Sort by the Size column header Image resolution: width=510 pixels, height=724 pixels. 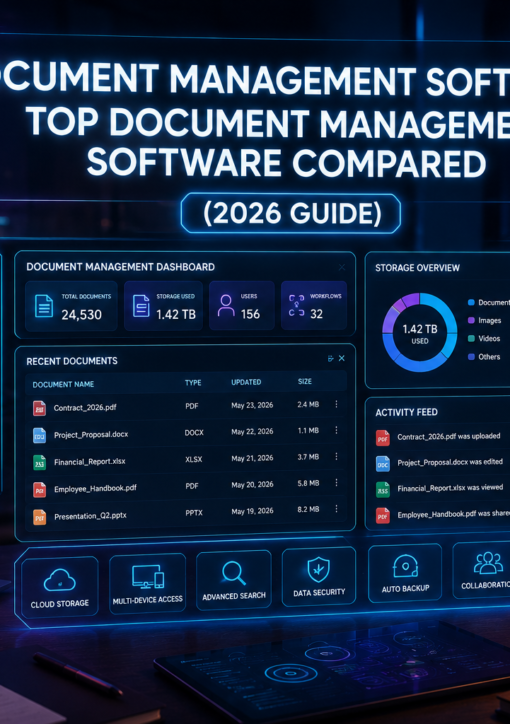(305, 381)
